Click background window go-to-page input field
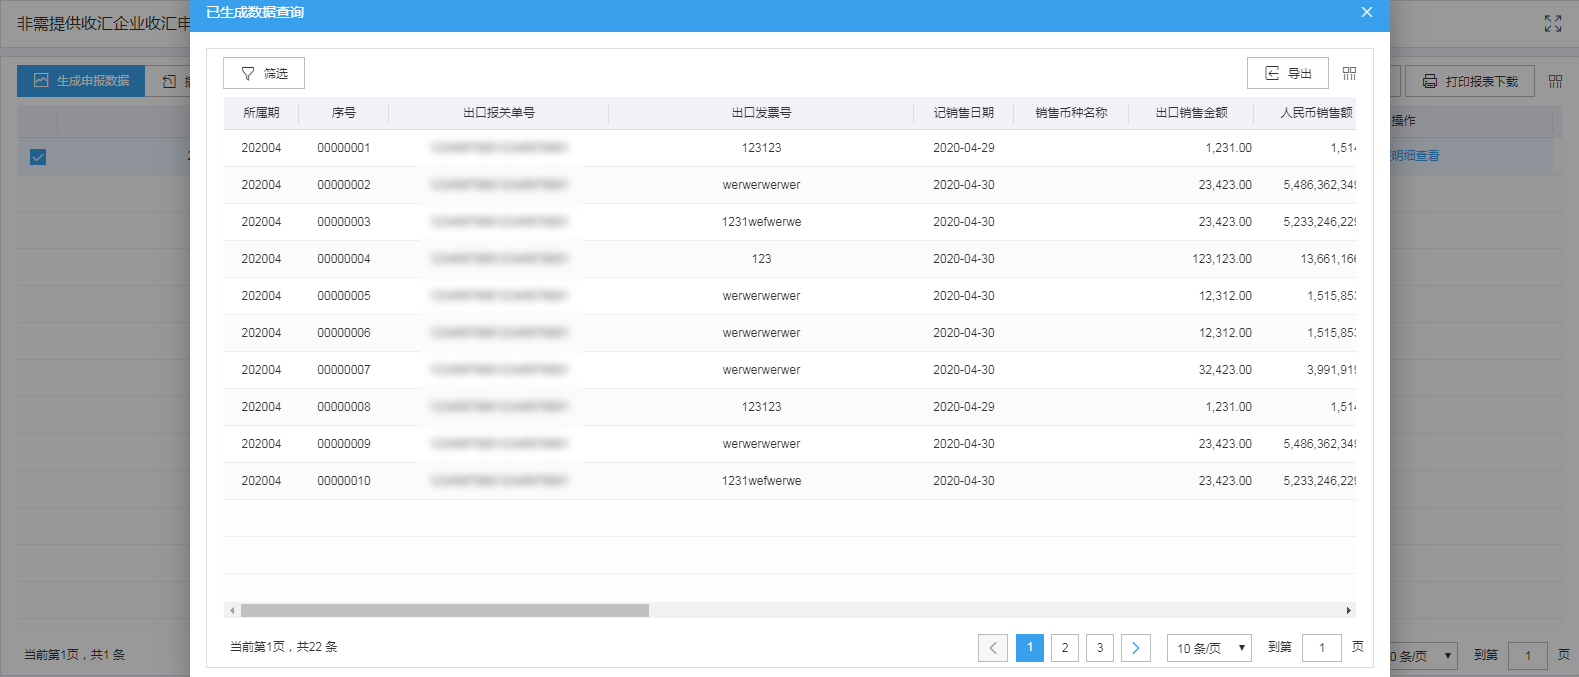This screenshot has width=1579, height=677. pyautogui.click(x=1528, y=656)
